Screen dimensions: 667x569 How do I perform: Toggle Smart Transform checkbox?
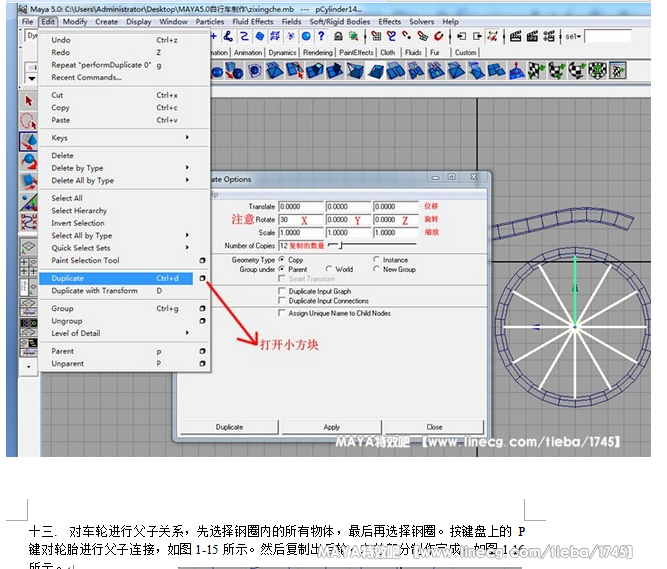click(x=281, y=279)
